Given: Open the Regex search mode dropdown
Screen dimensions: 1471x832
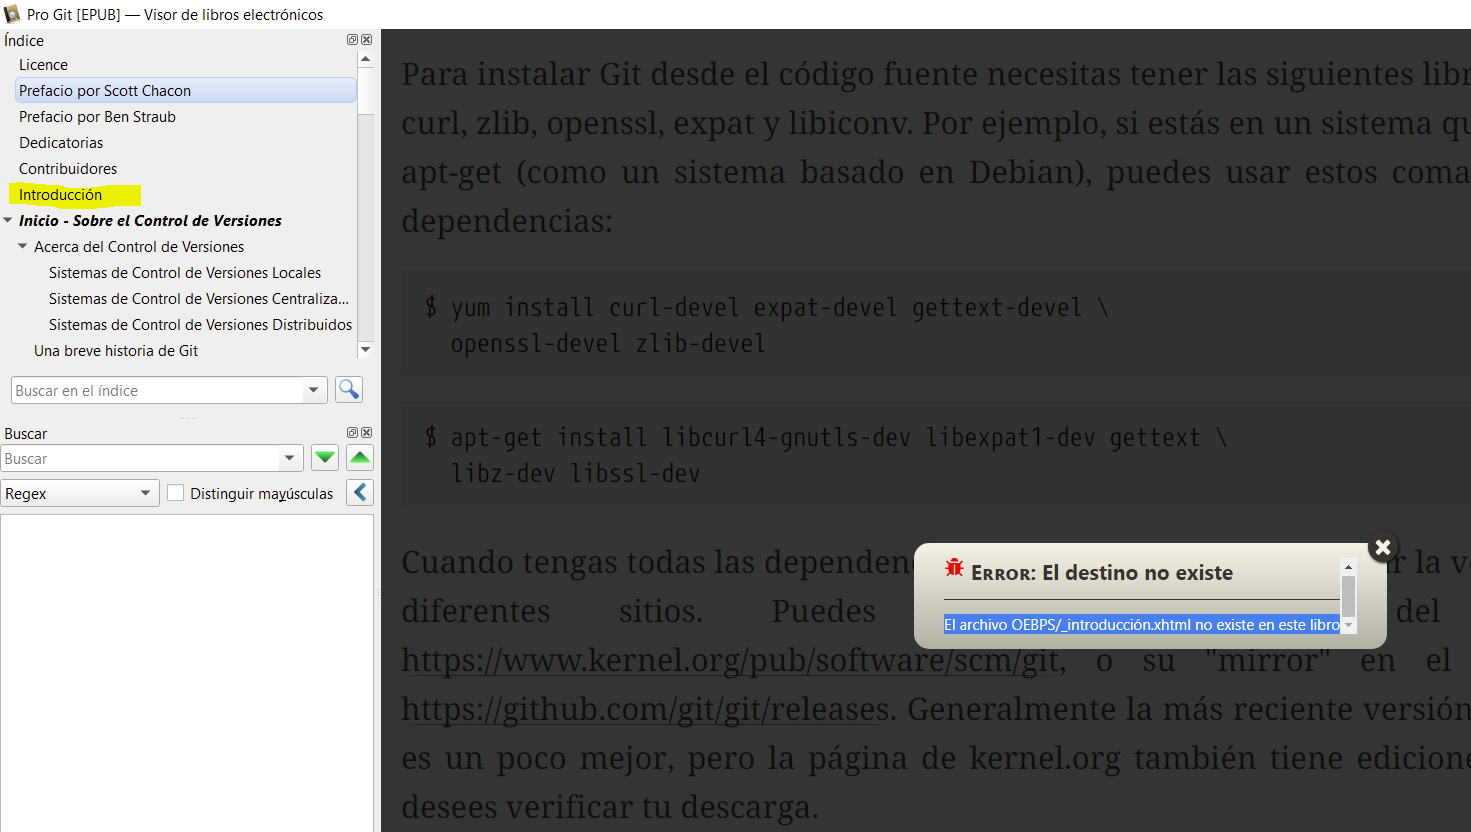Looking at the screenshot, I should tap(80, 494).
